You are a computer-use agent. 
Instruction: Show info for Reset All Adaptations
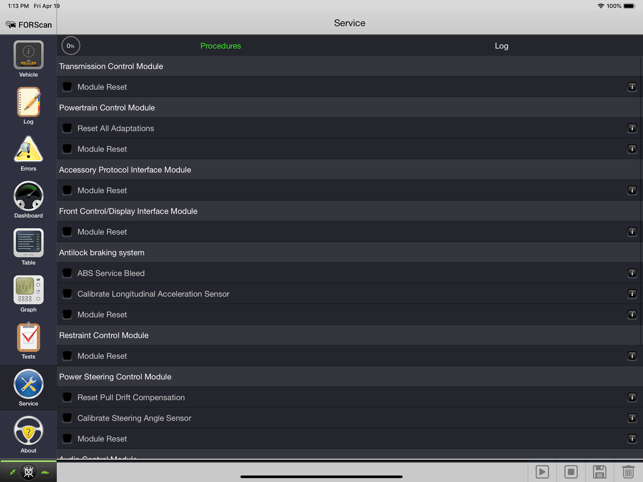tap(632, 128)
